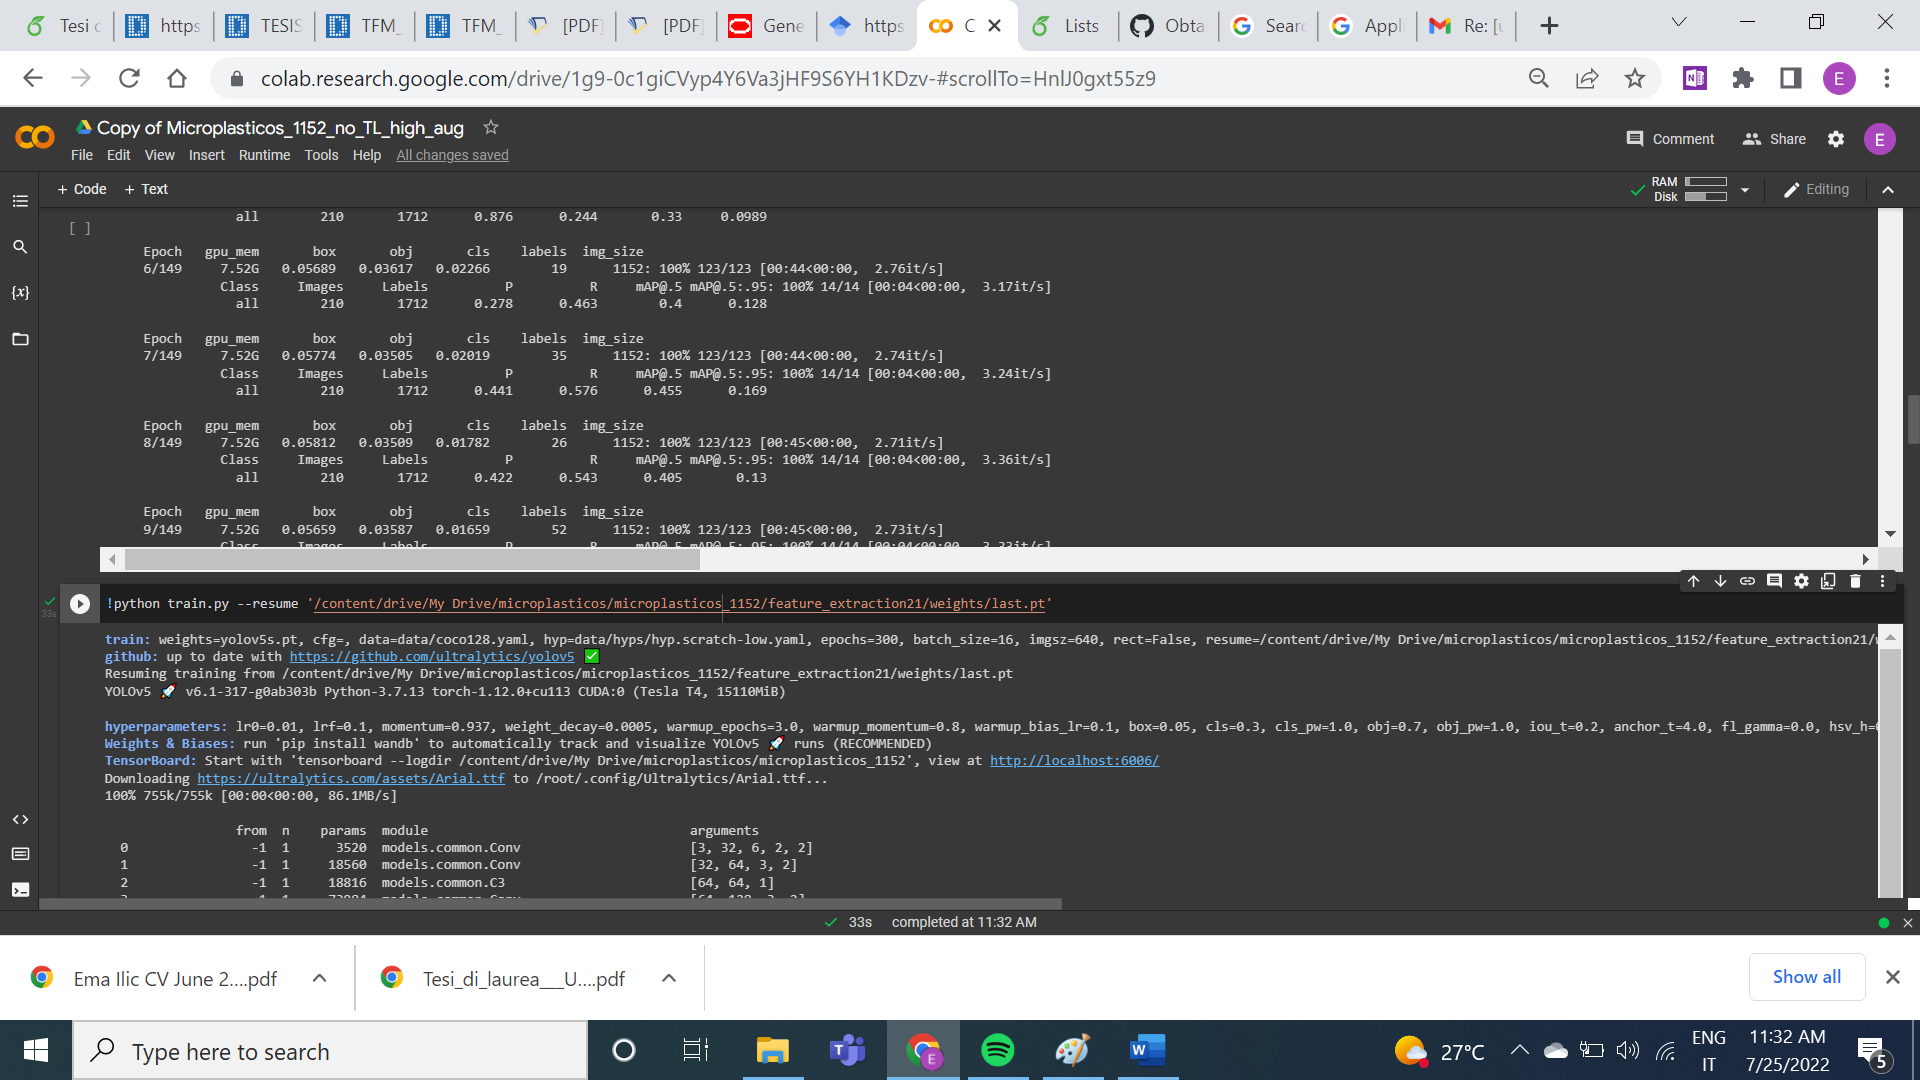Viewport: 1920px width, 1080px height.
Task: Click the Share button
Action: [1774, 139]
